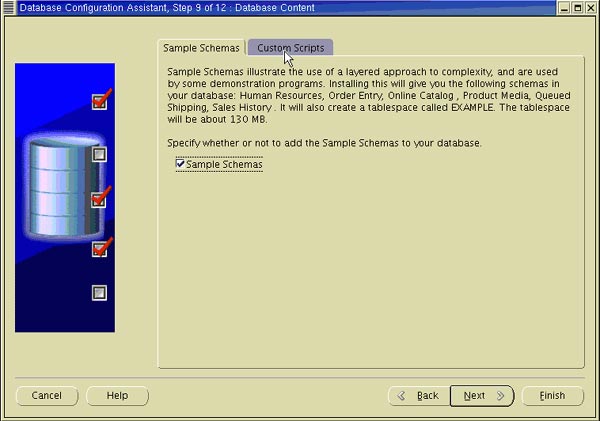Open Help for this step
The width and height of the screenshot is (600, 421).
[117, 395]
